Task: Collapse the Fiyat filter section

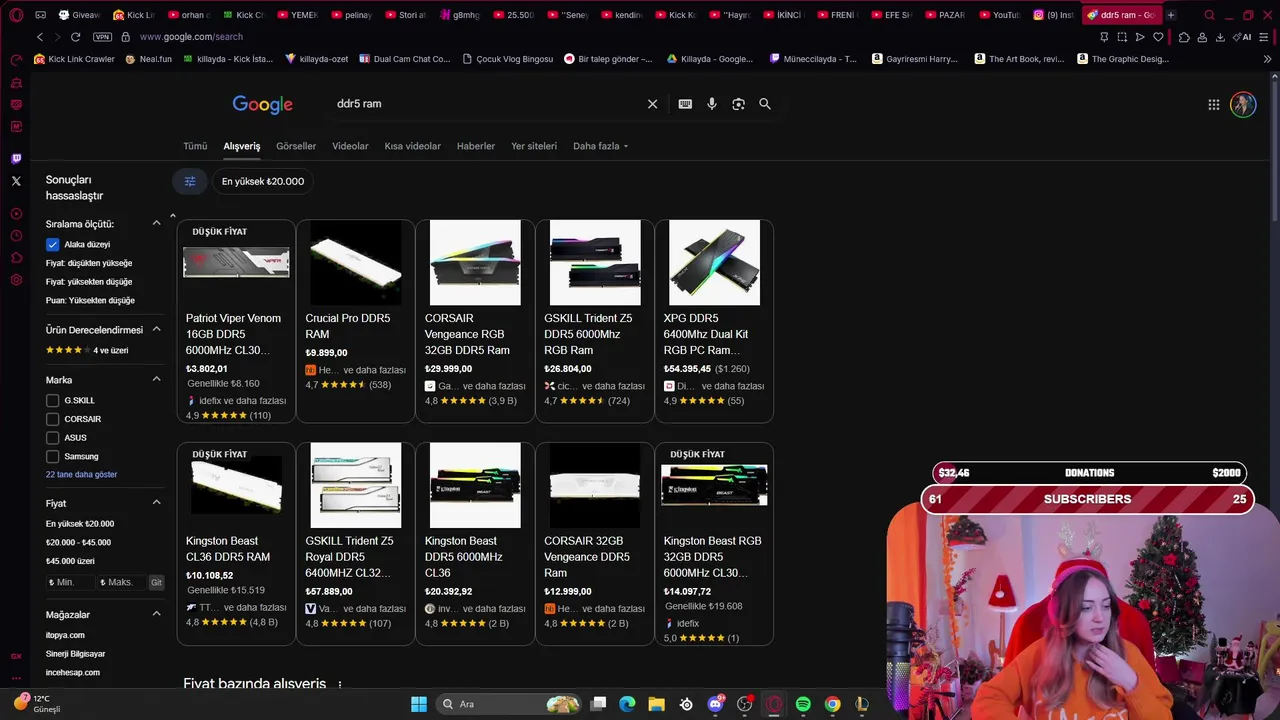Action: pyautogui.click(x=156, y=503)
